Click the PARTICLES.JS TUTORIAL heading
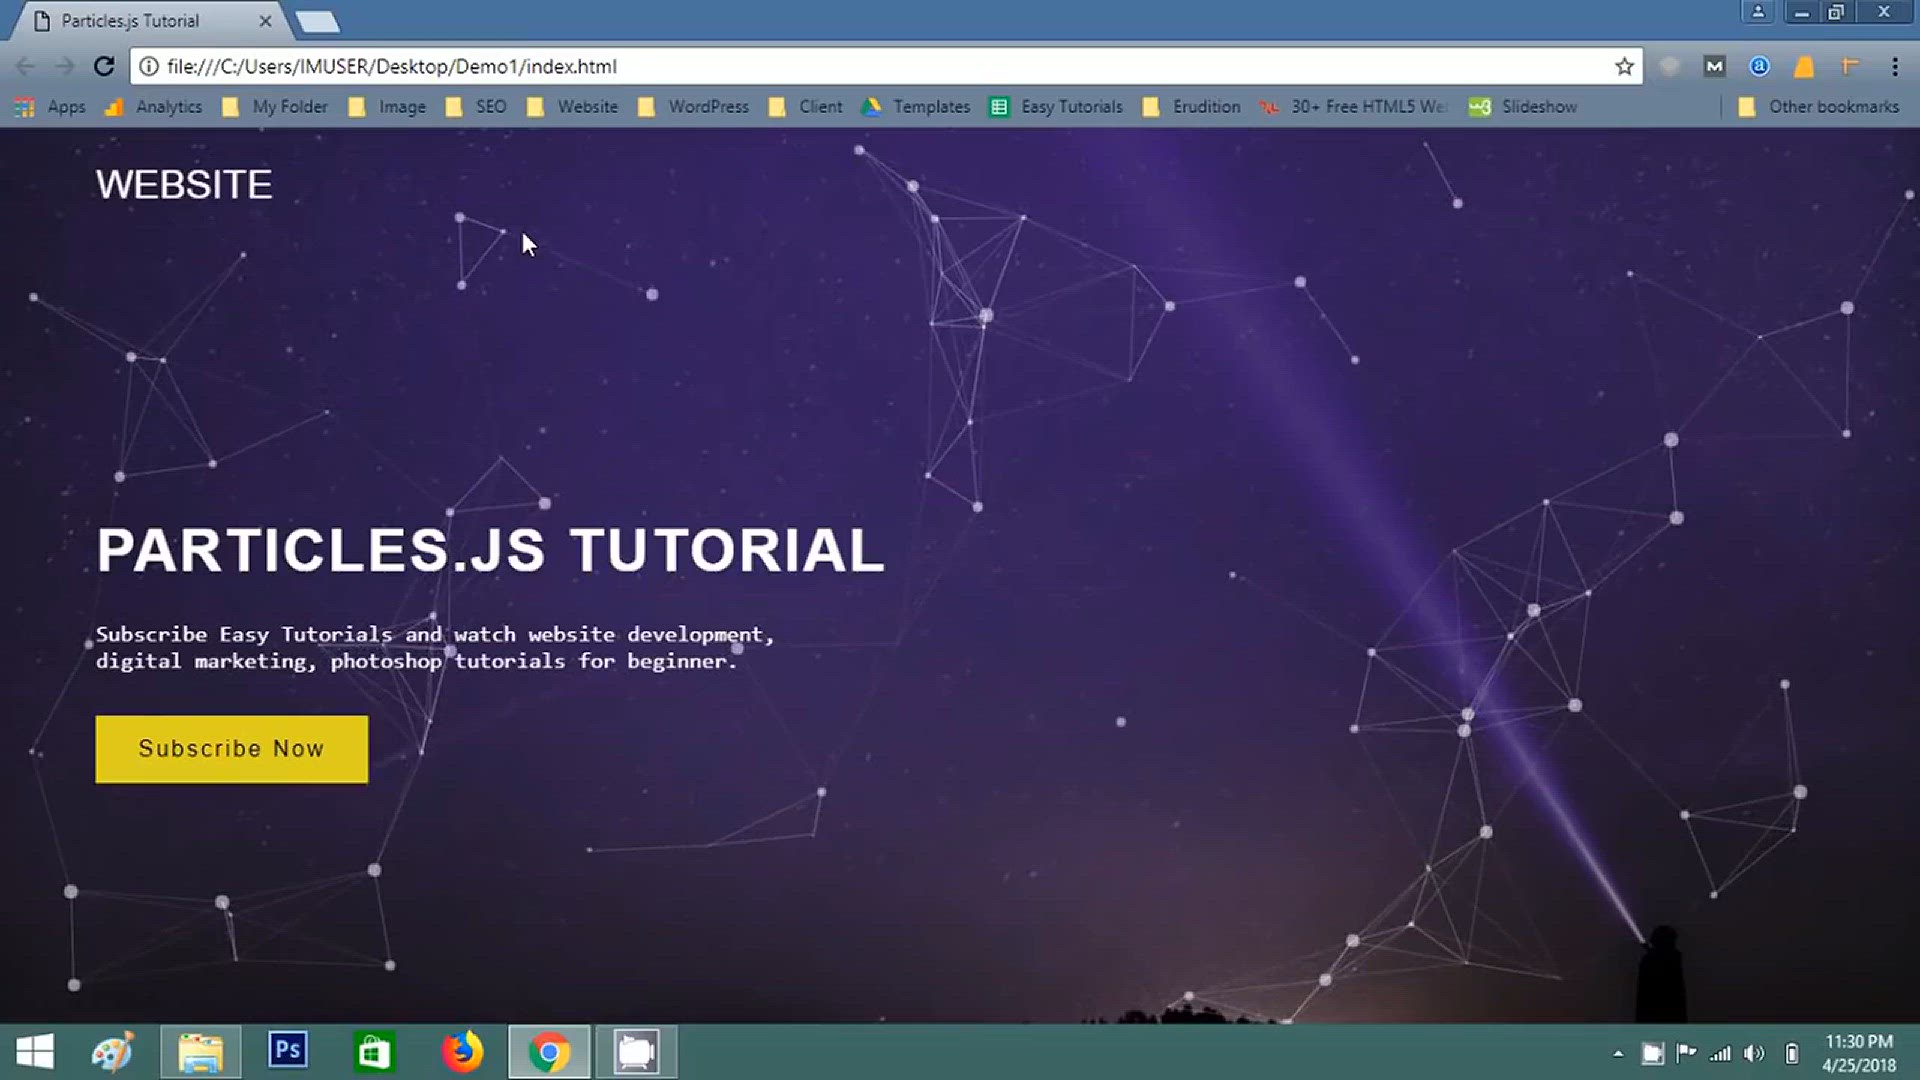Viewport: 1920px width, 1080px height. tap(490, 550)
